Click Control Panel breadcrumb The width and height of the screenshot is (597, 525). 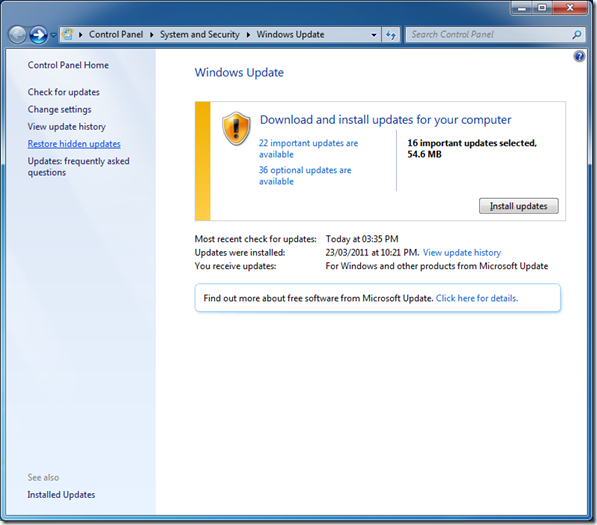tap(116, 35)
